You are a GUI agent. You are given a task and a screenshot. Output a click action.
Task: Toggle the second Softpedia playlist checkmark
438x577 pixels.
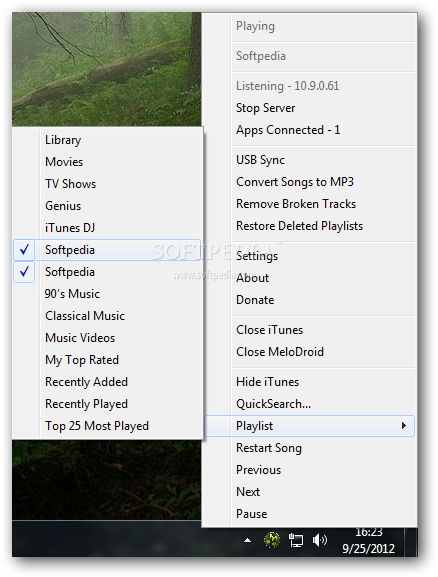click(24, 272)
